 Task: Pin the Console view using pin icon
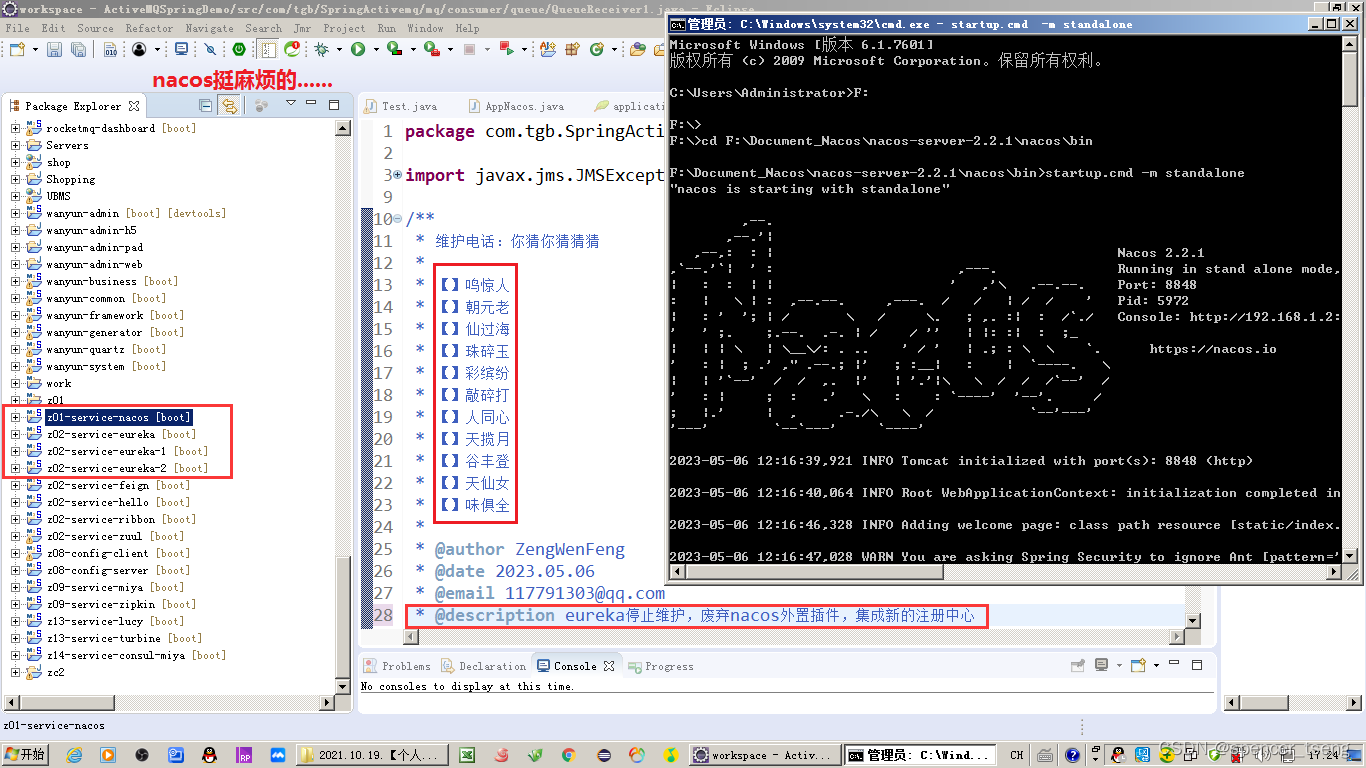coord(1078,664)
